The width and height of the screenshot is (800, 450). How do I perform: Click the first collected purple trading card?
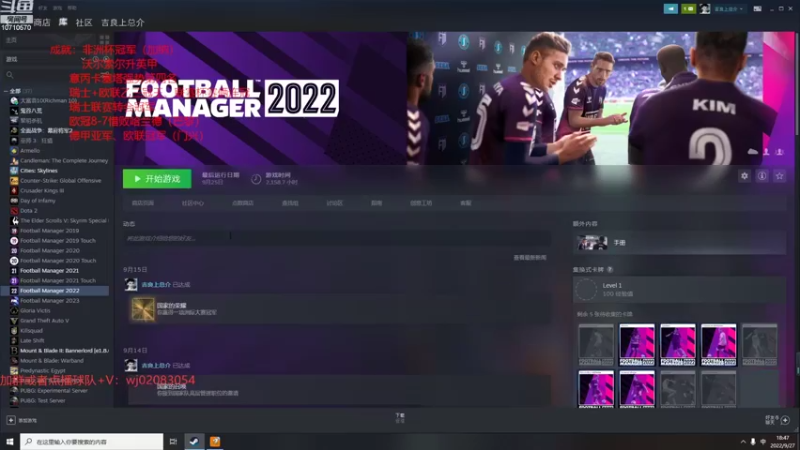coord(637,344)
